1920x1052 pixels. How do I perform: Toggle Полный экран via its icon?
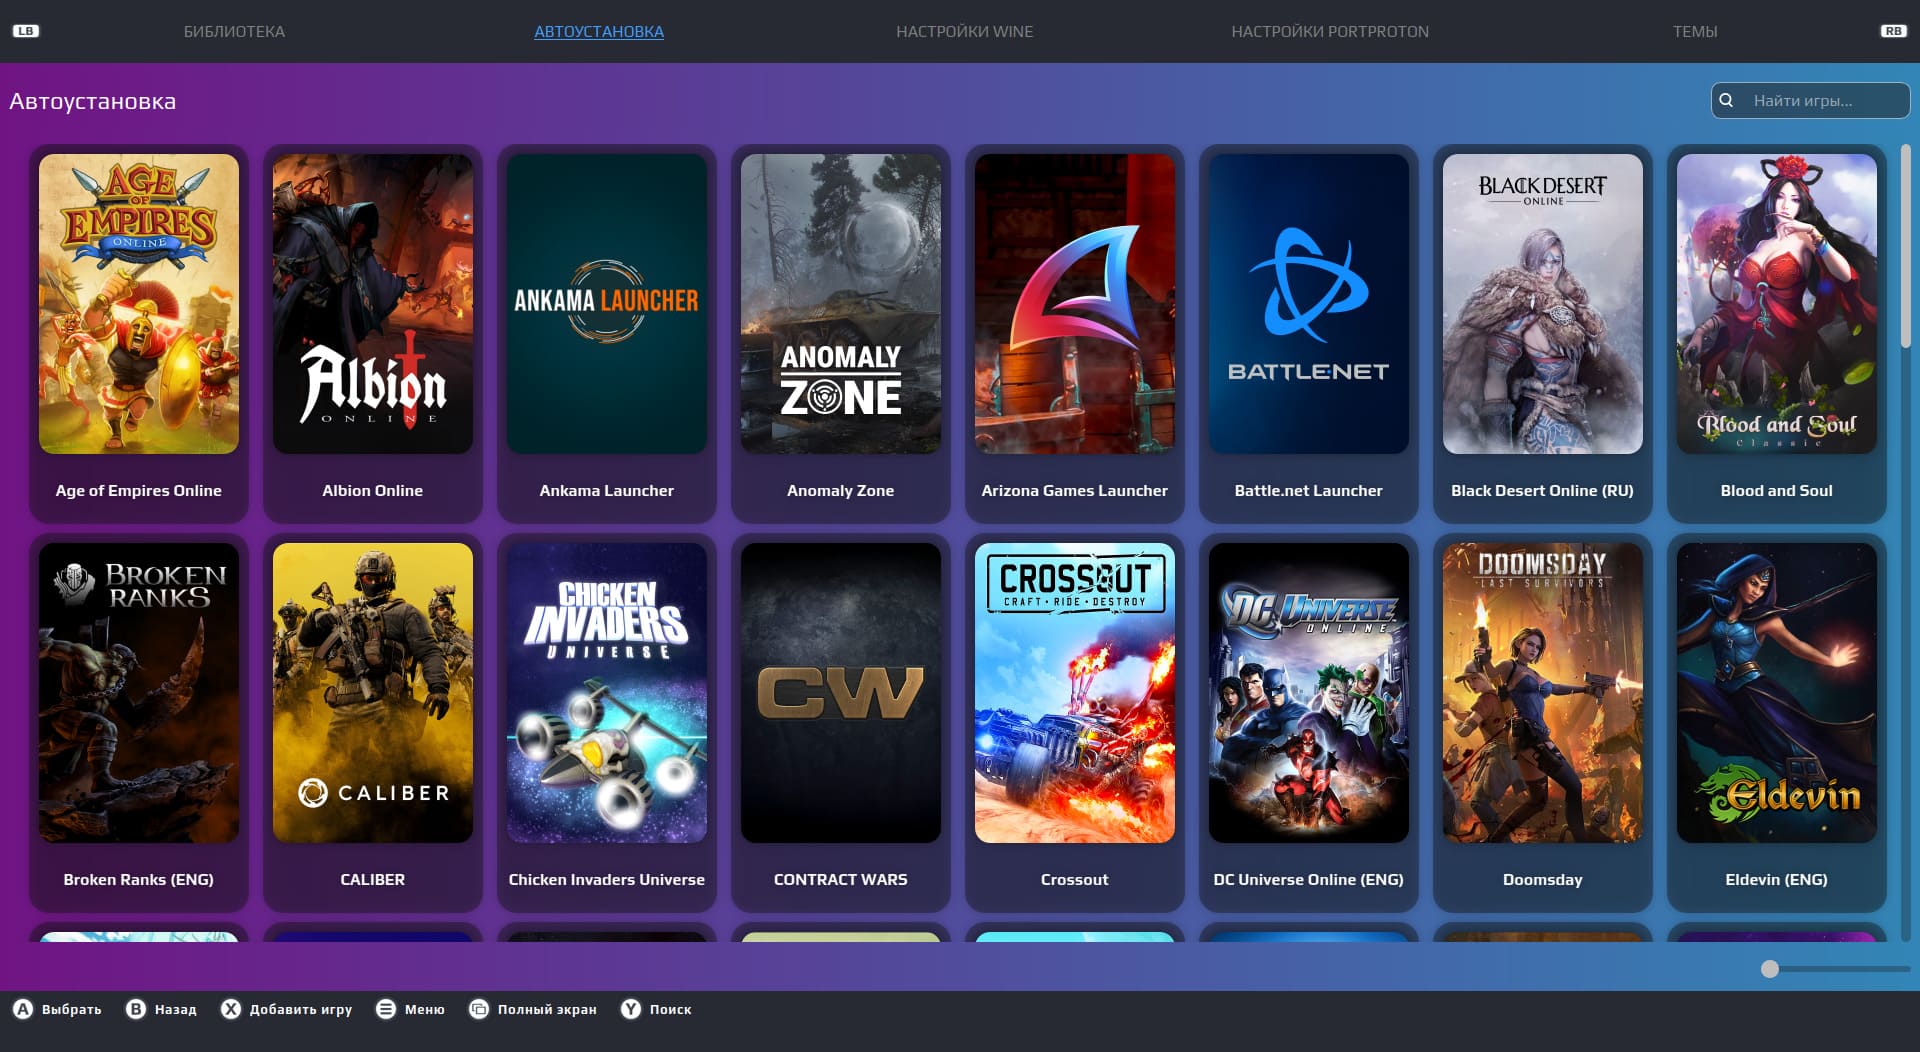(x=479, y=1009)
